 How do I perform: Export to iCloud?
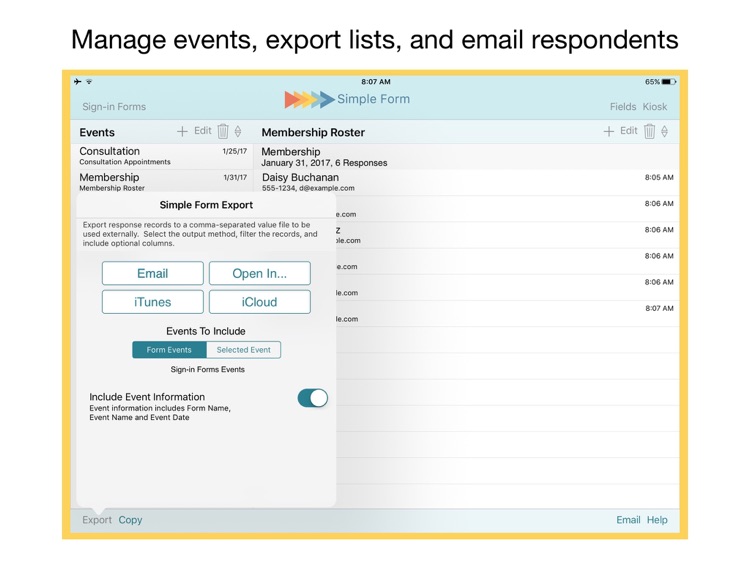260,302
